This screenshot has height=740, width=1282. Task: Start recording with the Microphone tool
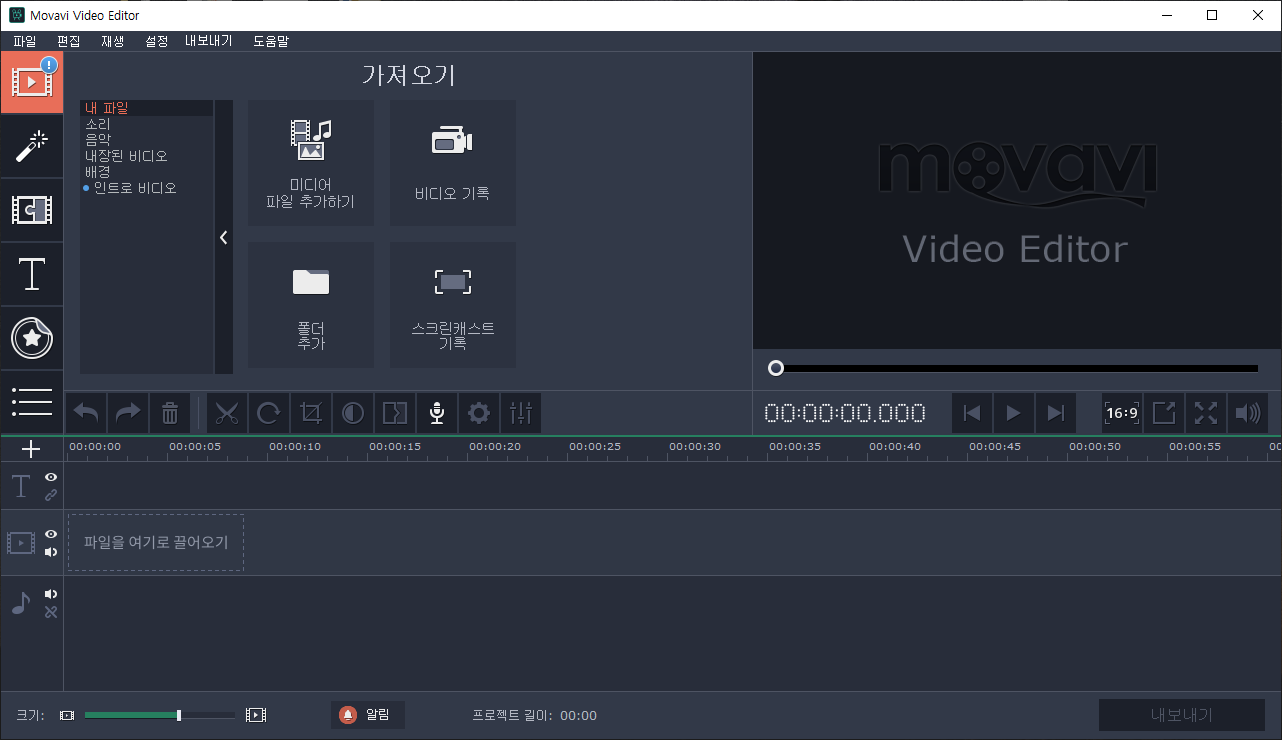click(436, 413)
